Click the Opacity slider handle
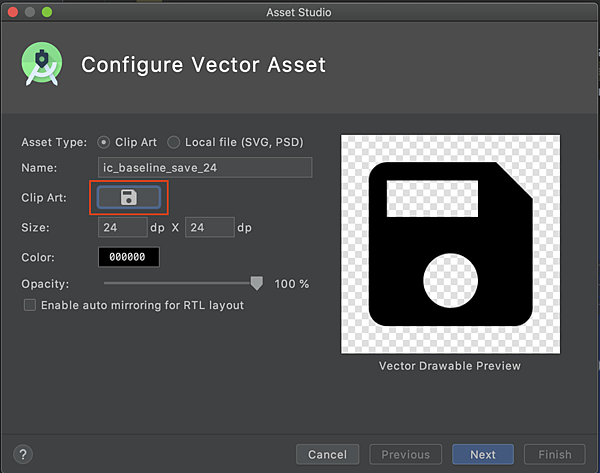 click(x=257, y=283)
